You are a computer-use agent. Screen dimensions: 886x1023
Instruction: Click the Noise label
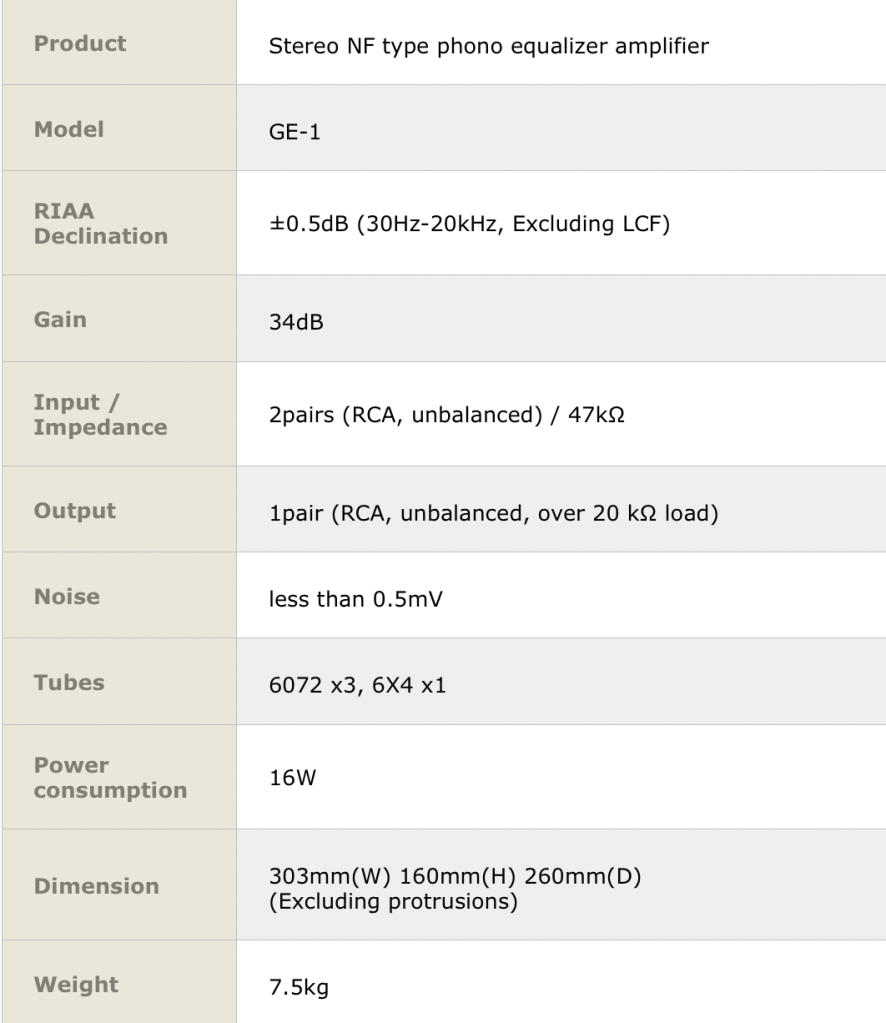coord(67,596)
